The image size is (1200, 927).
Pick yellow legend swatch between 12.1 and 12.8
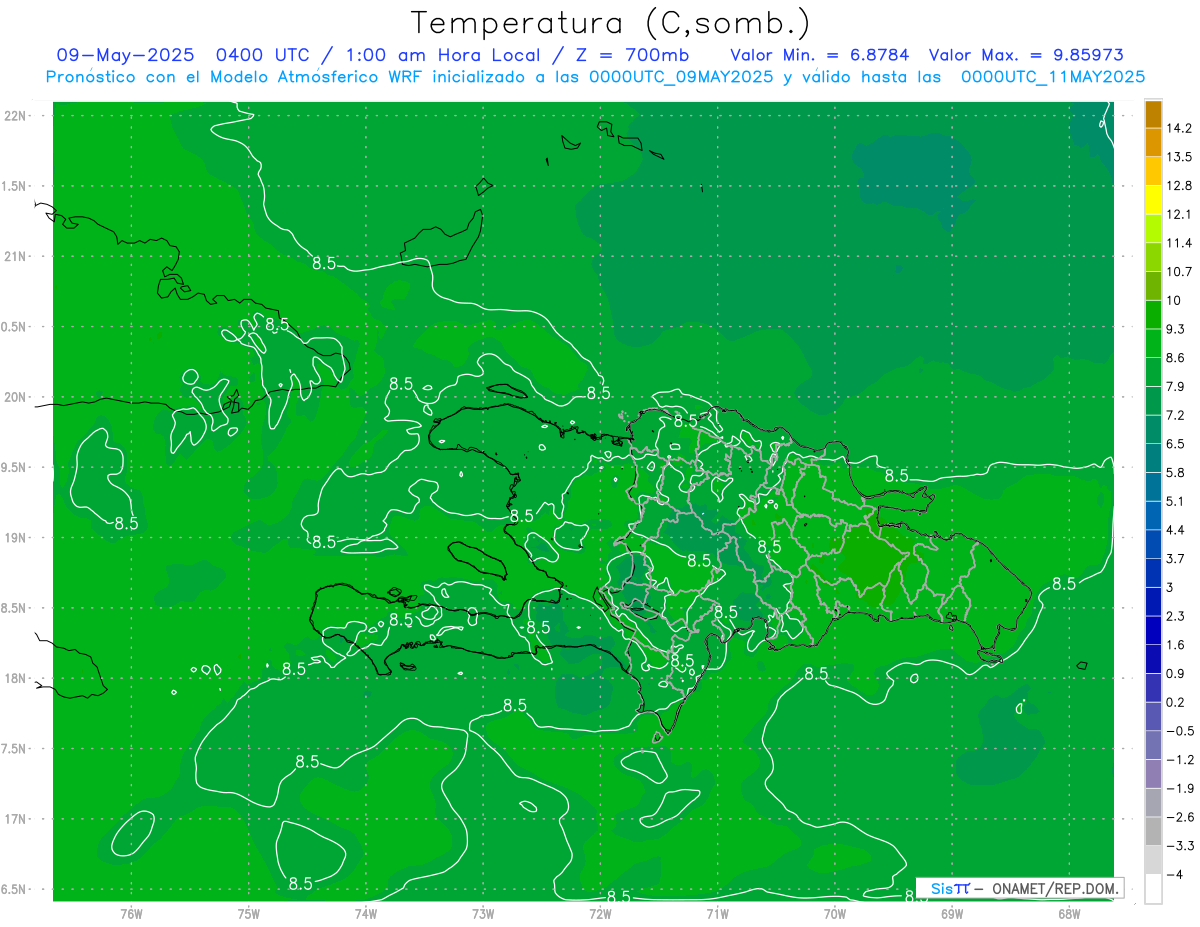(1153, 200)
